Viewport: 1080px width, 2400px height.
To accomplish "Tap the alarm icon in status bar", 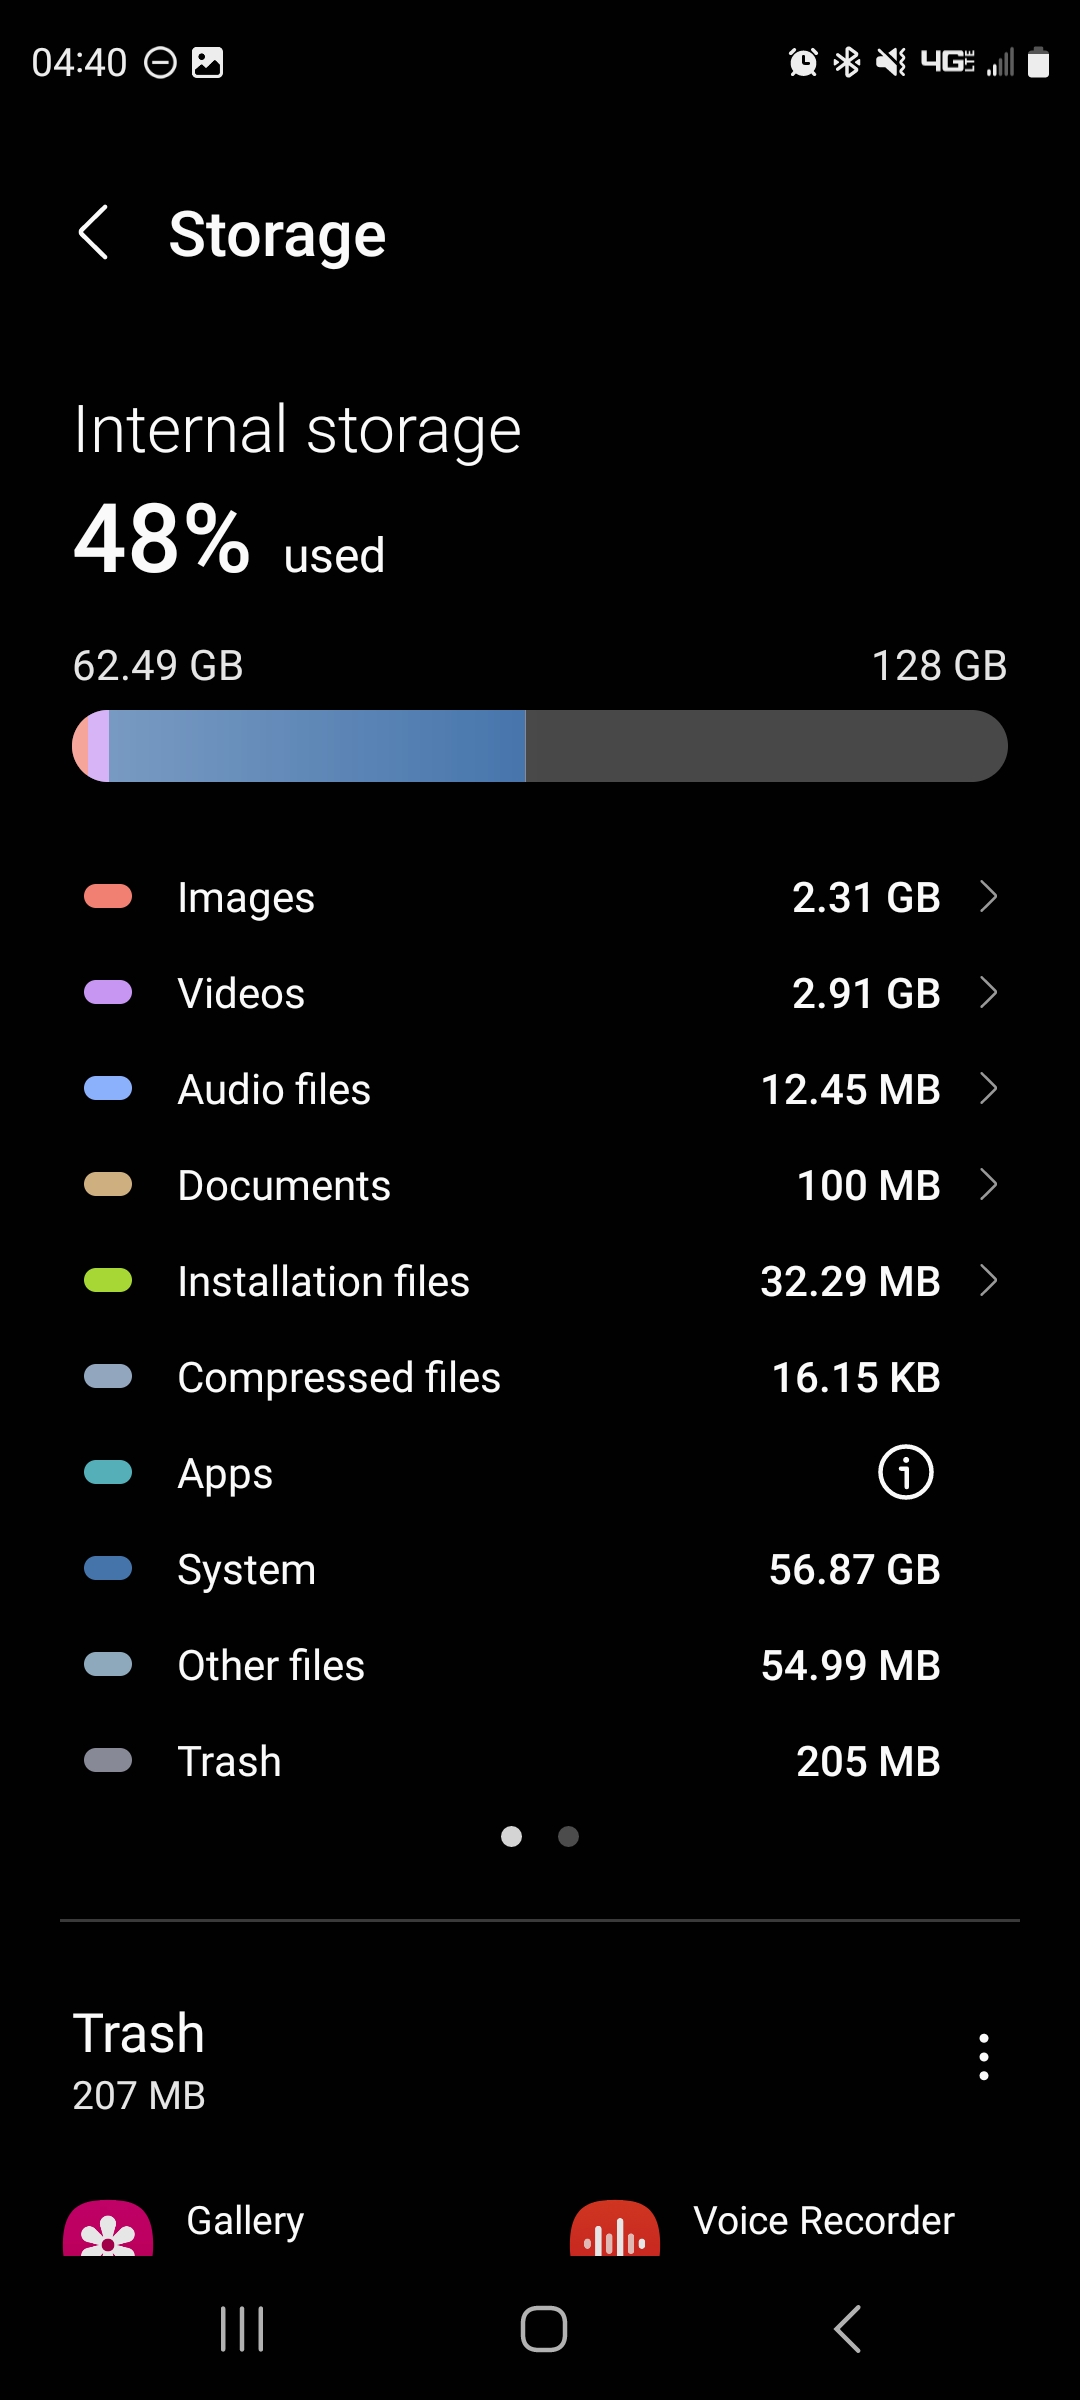I will coord(803,63).
